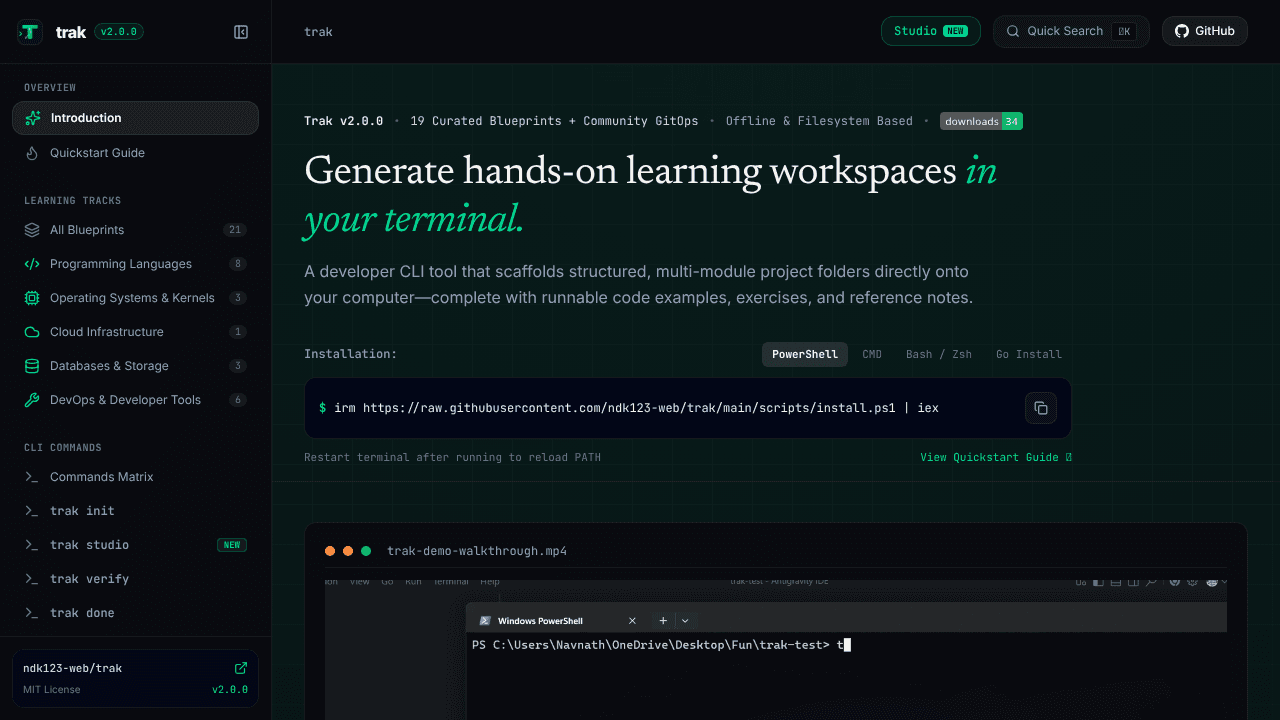
Task: Open the Studio NEW button in the header
Action: coord(931,31)
